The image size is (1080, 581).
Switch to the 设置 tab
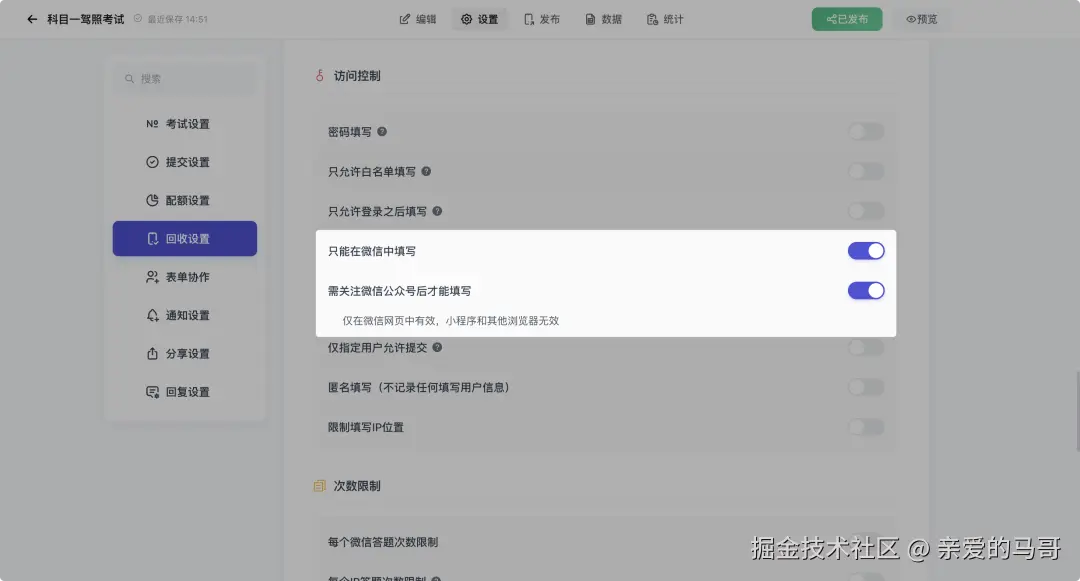tap(479, 19)
